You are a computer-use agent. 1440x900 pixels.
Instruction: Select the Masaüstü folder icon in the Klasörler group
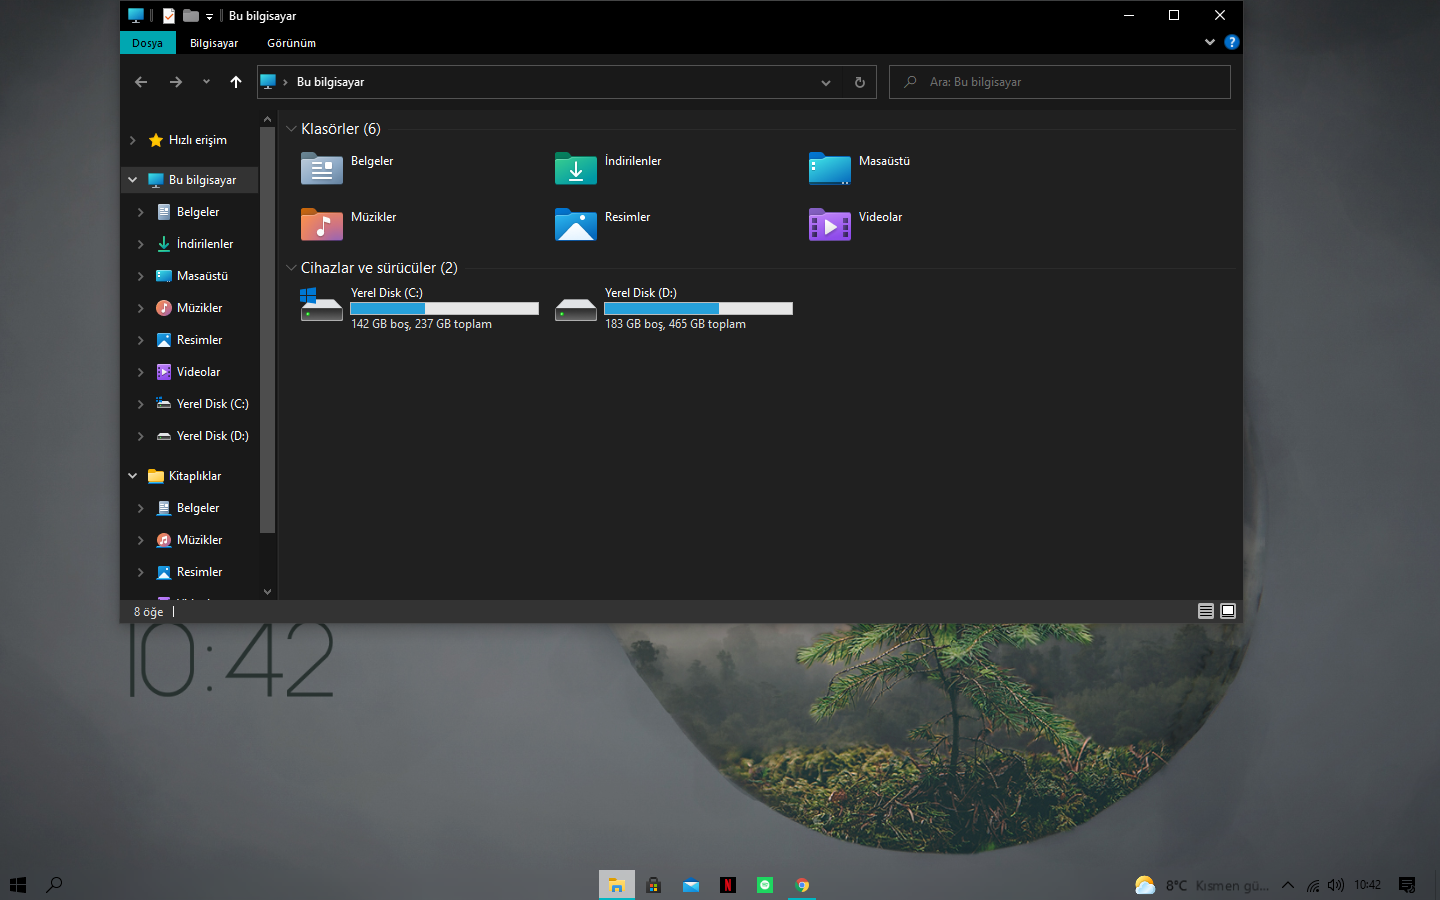tap(830, 168)
